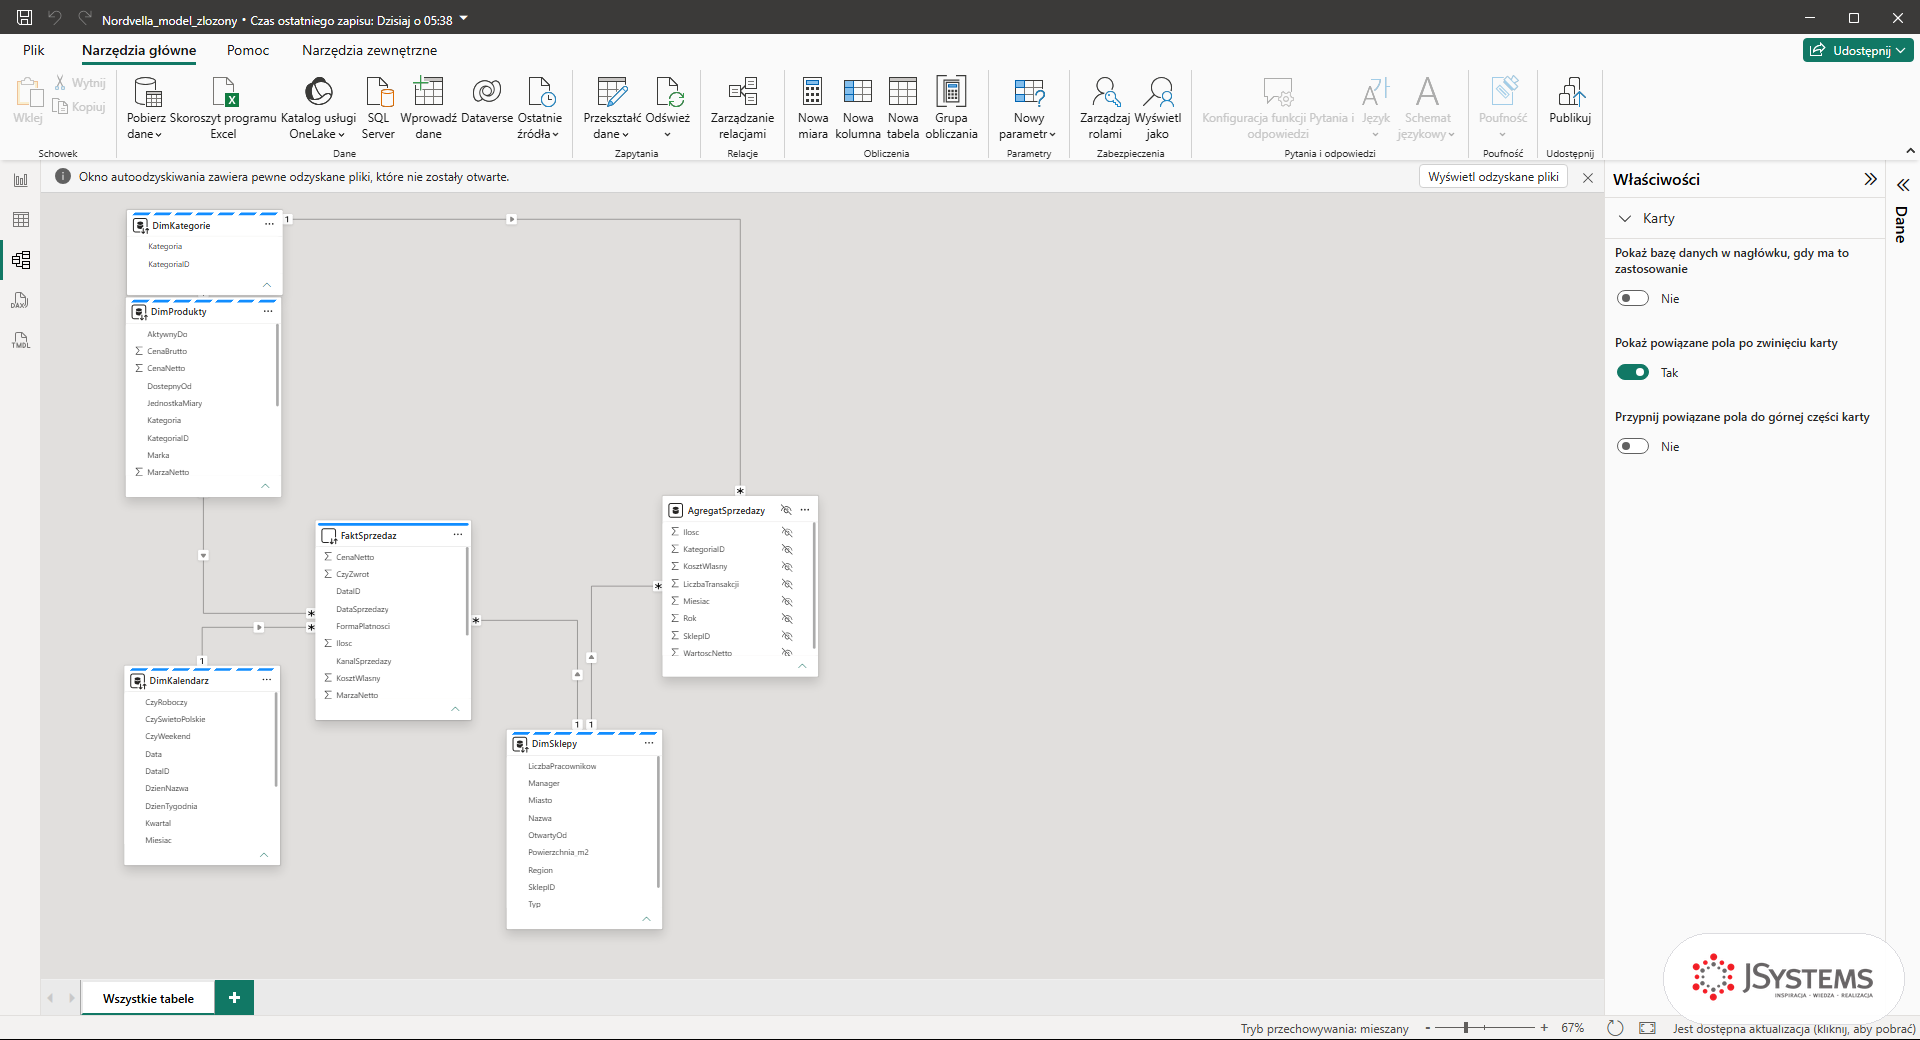Screen dimensions: 1920x1040
Task: Toggle visibility of Ilosc in AgregatSprzedazy
Action: click(x=787, y=532)
